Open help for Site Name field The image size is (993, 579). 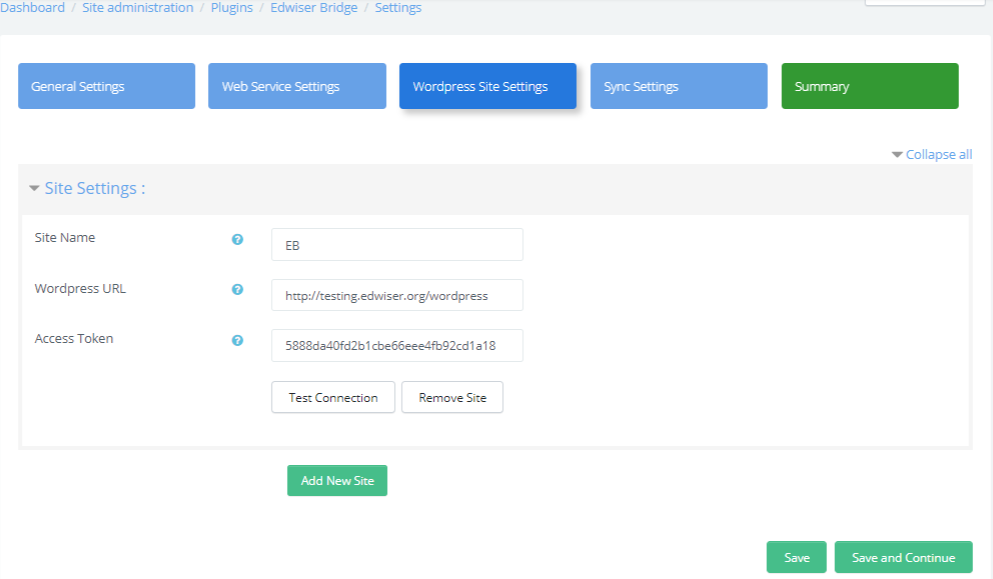tap(237, 239)
